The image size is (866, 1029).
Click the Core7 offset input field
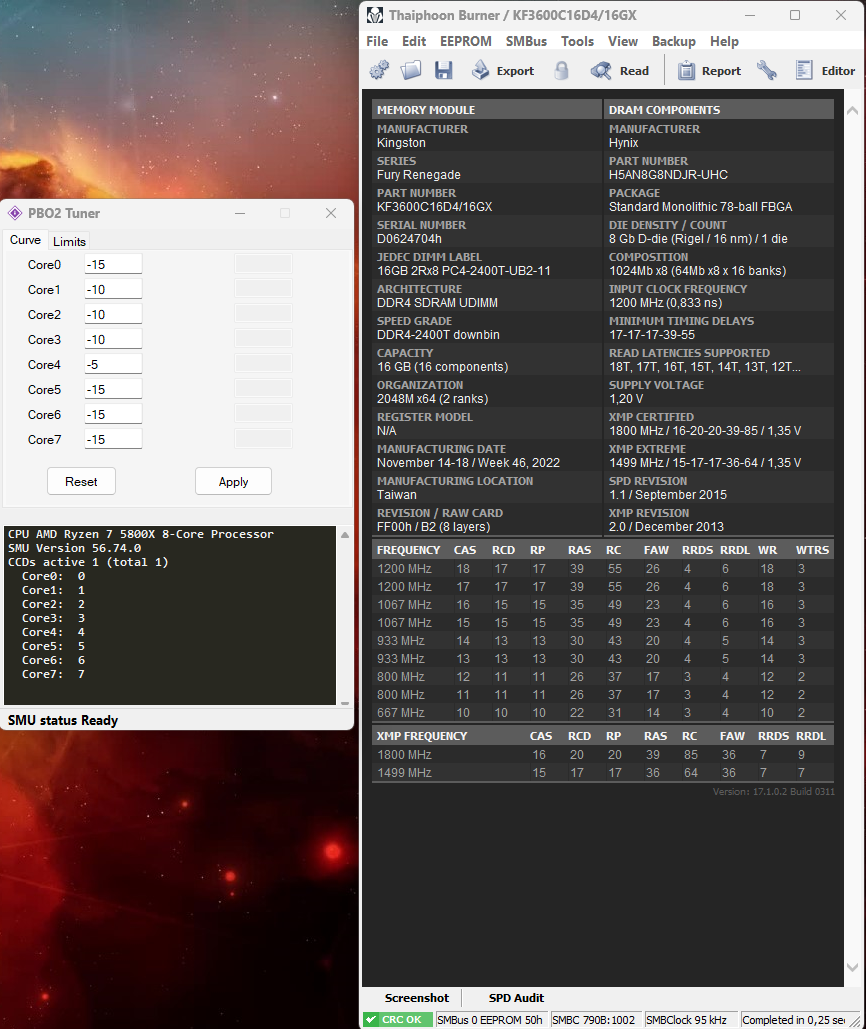pyautogui.click(x=113, y=439)
